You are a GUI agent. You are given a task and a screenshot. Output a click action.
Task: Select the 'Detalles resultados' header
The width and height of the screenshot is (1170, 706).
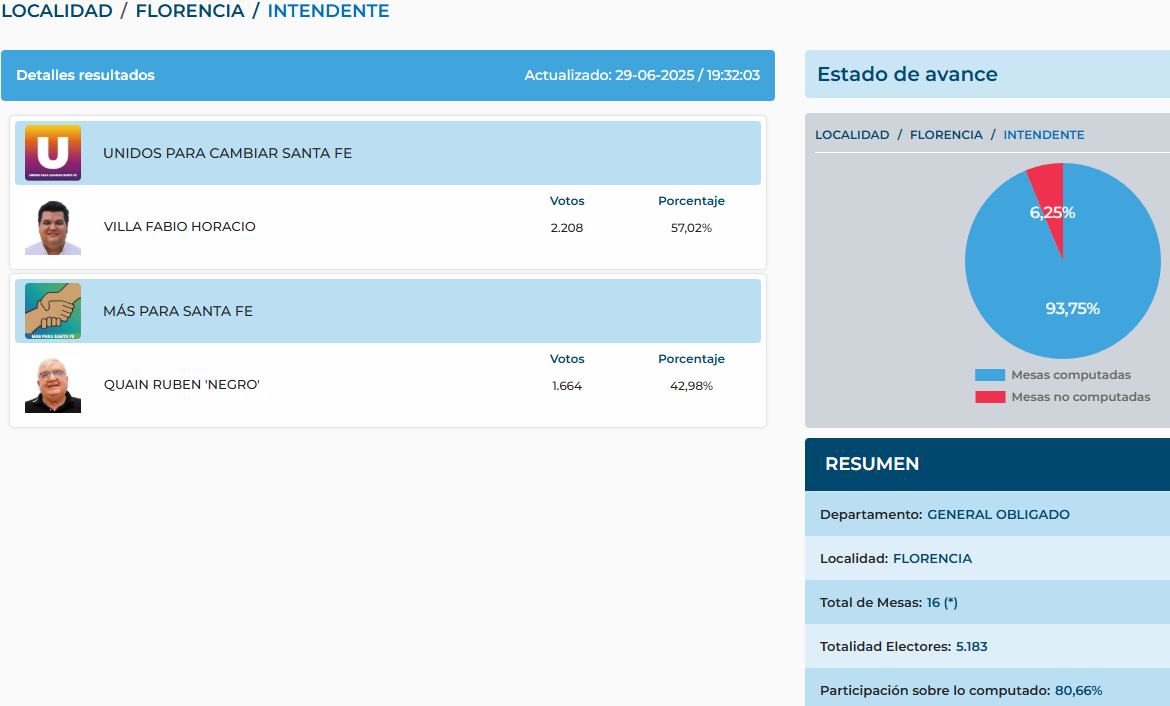coord(86,75)
